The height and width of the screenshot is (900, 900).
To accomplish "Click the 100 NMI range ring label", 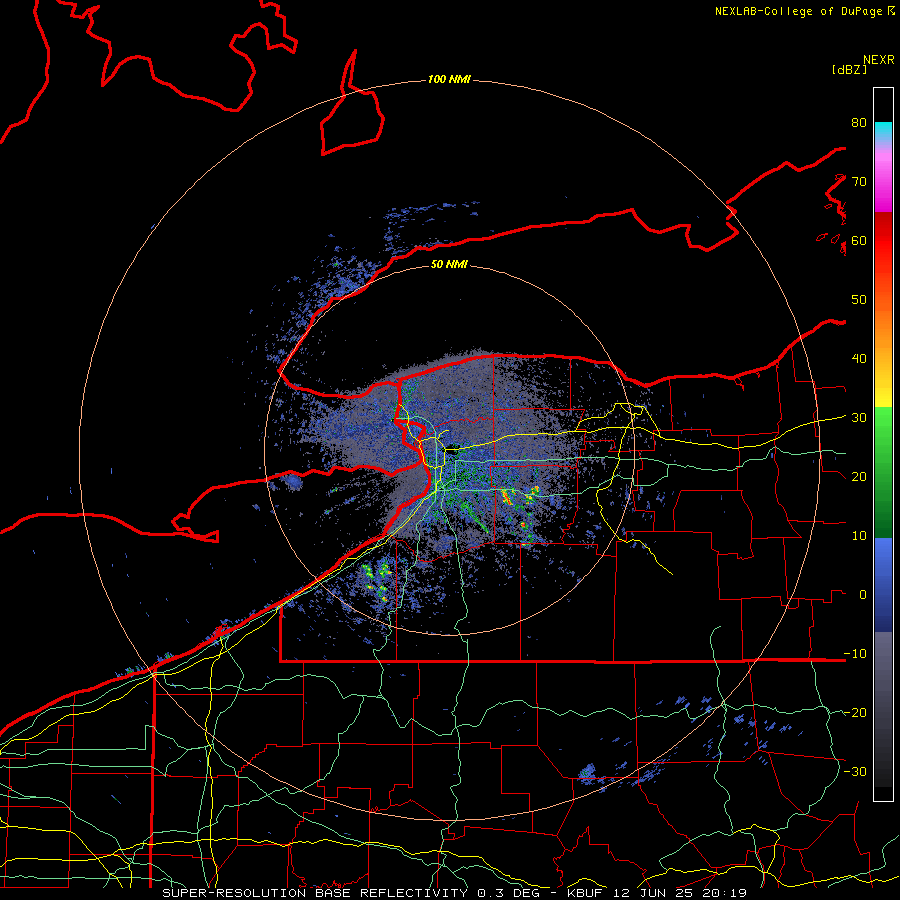I will click(449, 79).
